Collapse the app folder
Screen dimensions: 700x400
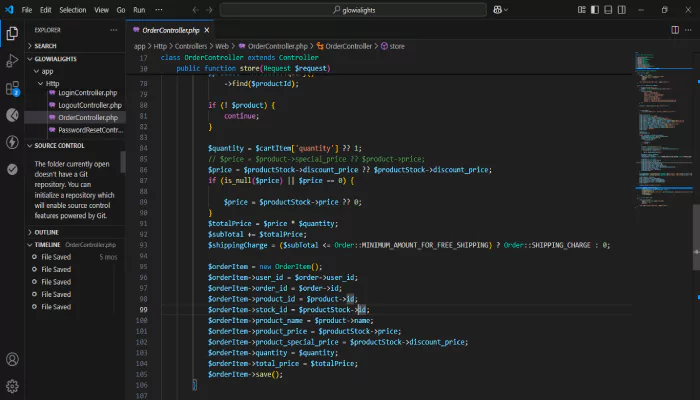[x=75, y=71]
